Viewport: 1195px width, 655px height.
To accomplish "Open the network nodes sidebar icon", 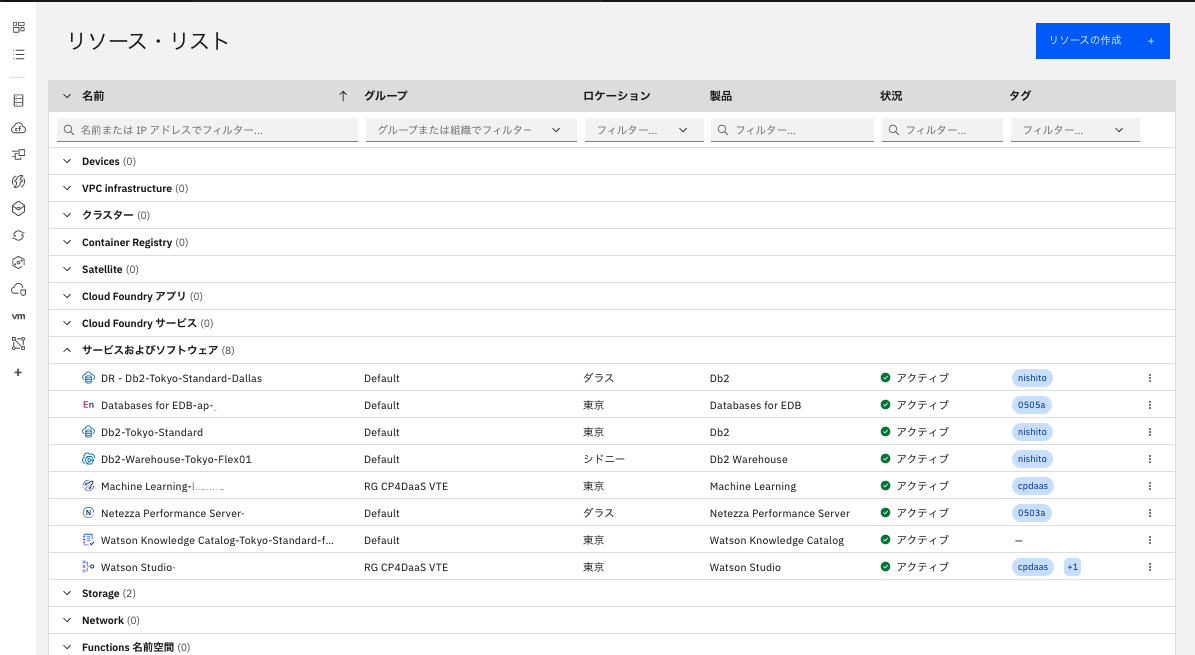I will coord(18,344).
